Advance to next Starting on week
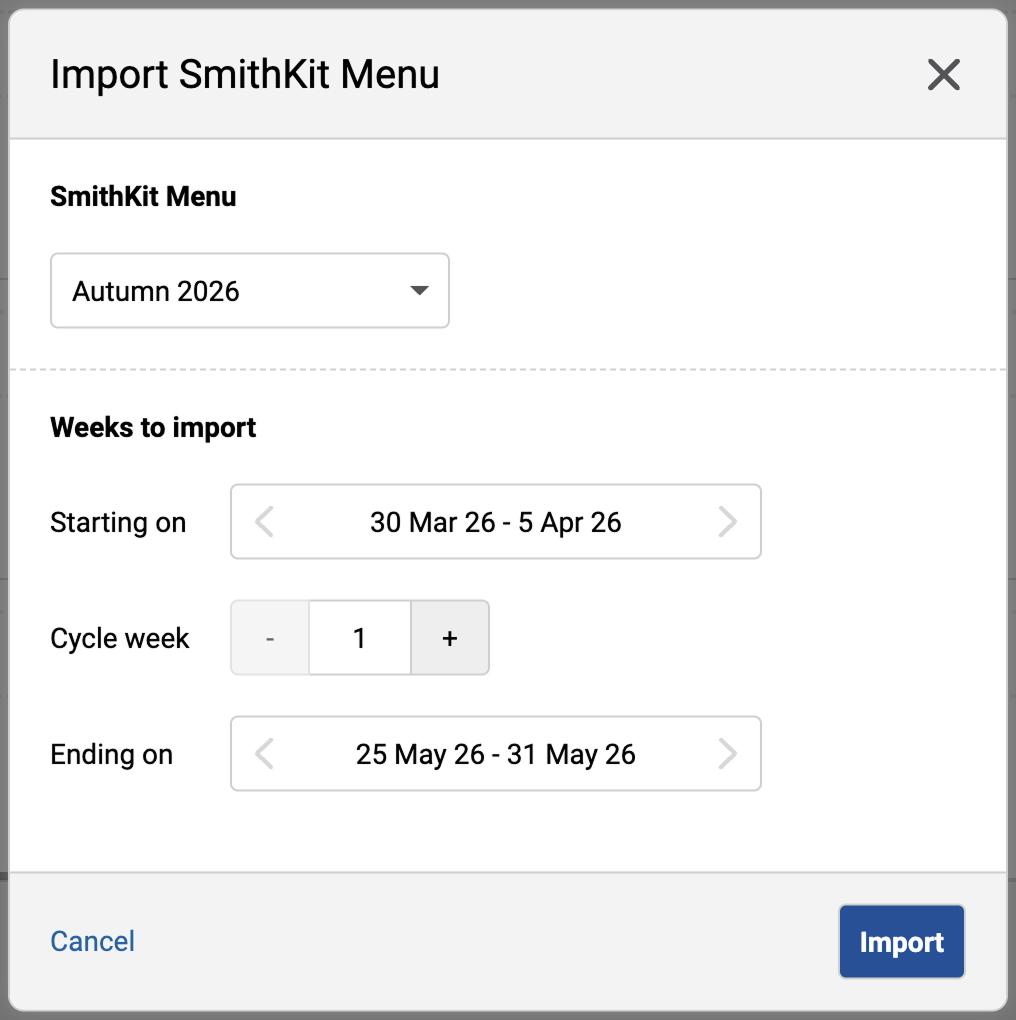 (x=727, y=522)
